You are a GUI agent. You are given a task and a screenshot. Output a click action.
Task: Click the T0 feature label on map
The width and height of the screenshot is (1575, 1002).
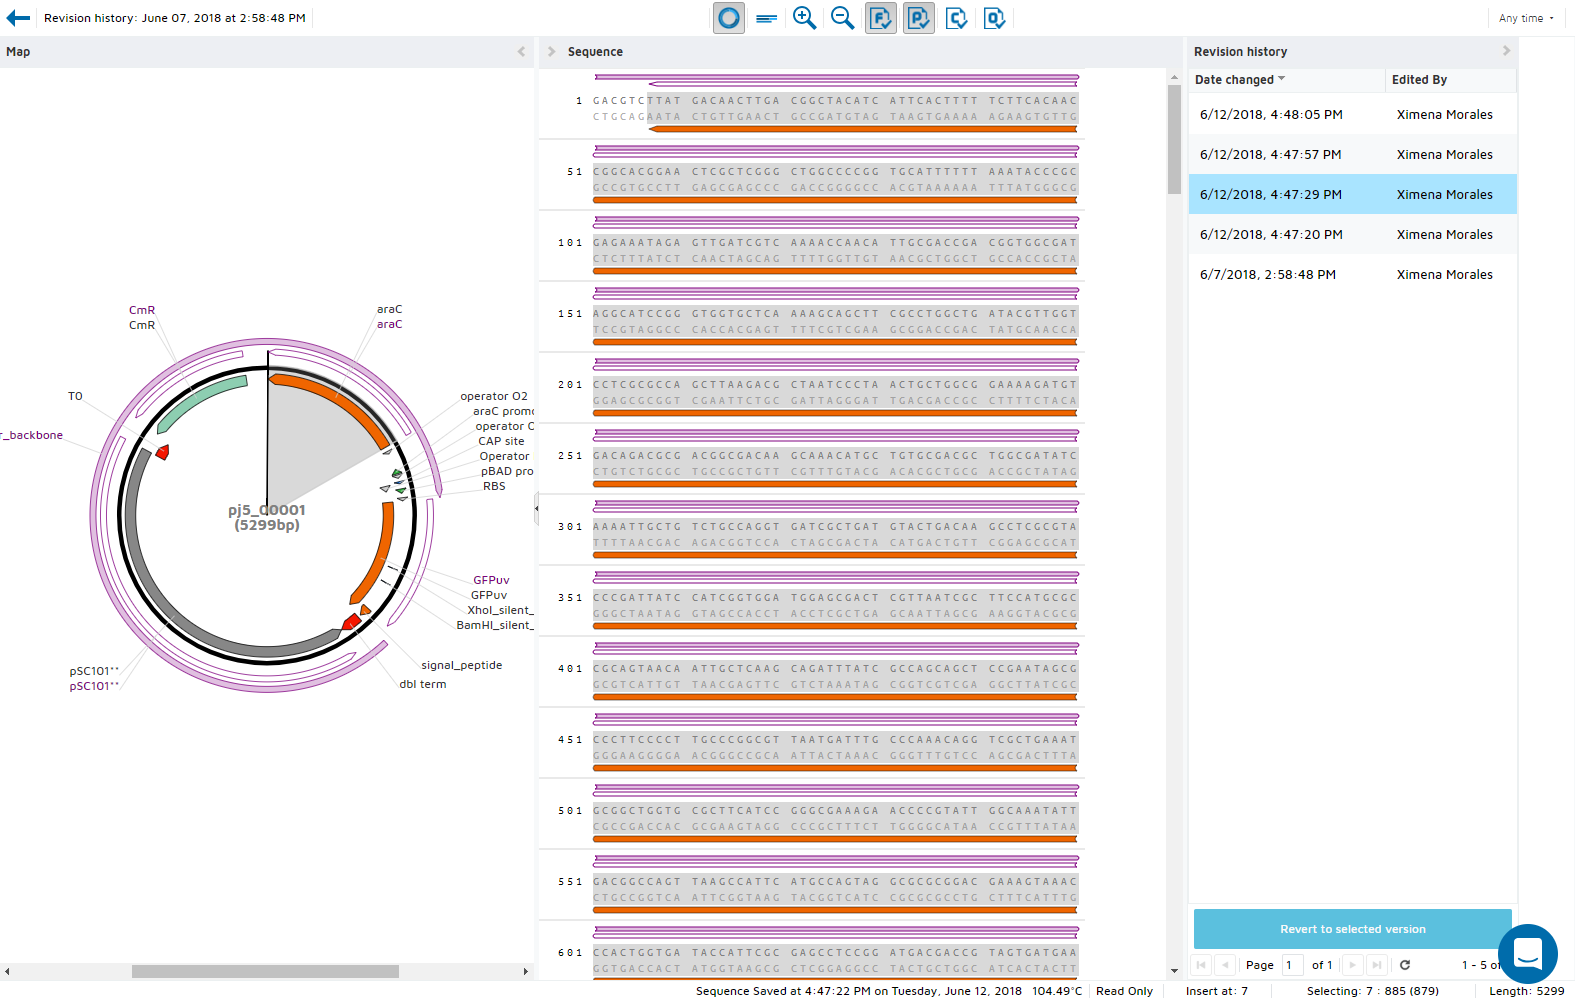75,396
